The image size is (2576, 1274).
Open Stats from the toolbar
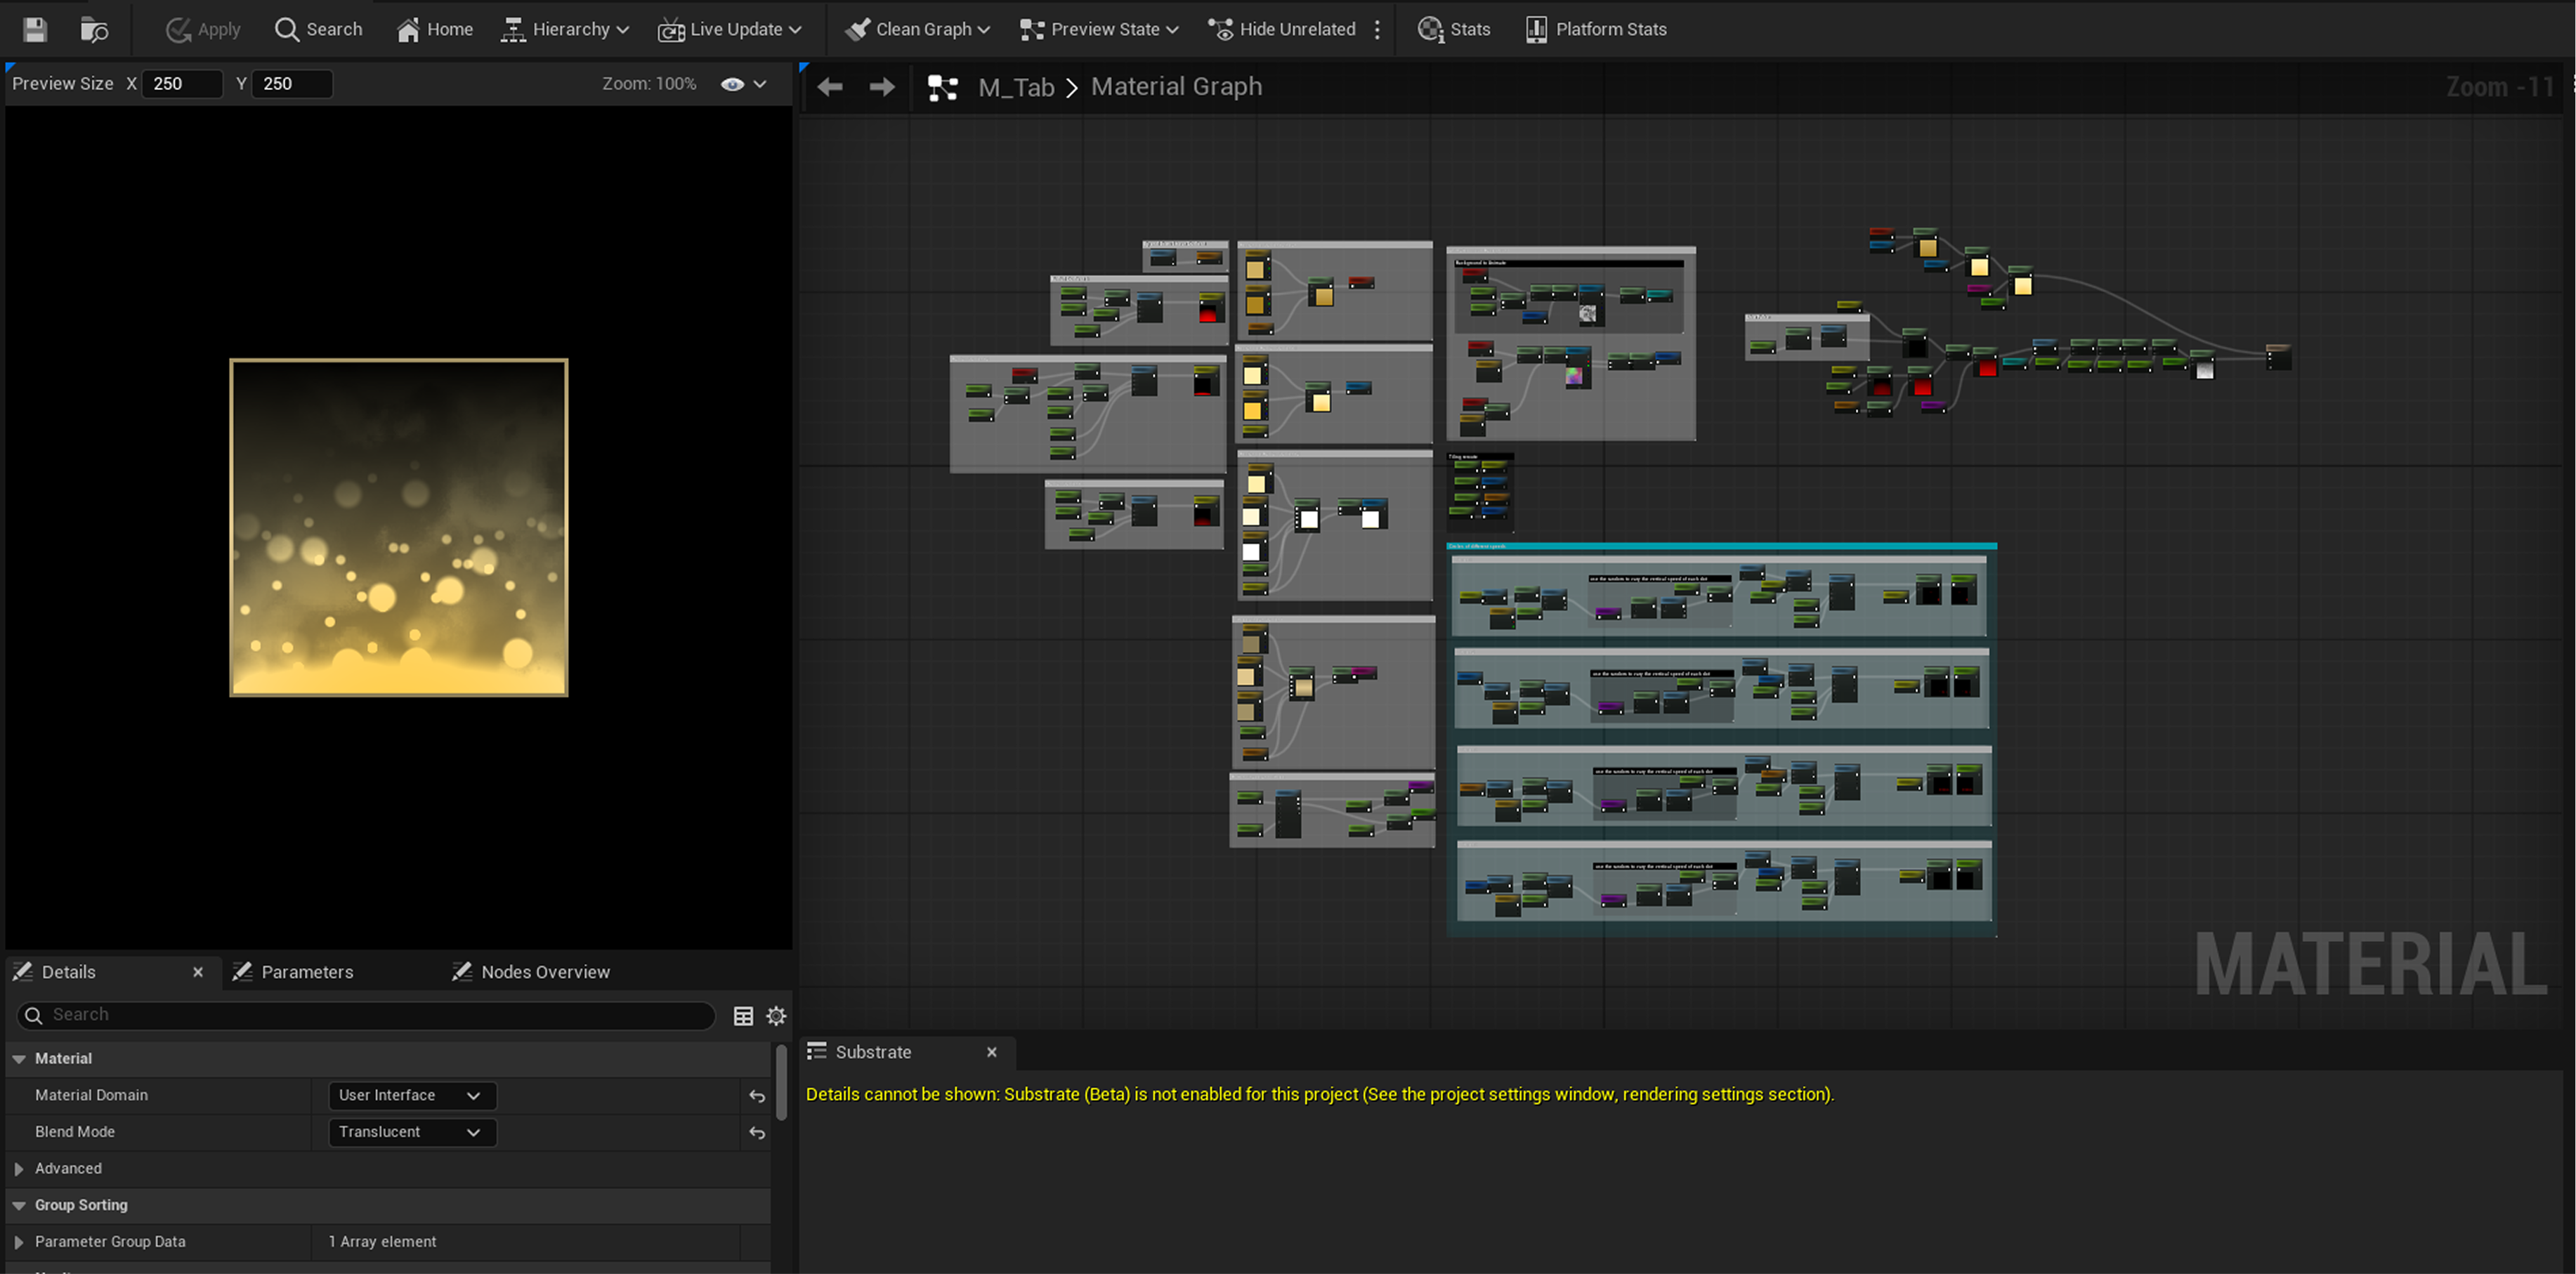click(x=1453, y=29)
